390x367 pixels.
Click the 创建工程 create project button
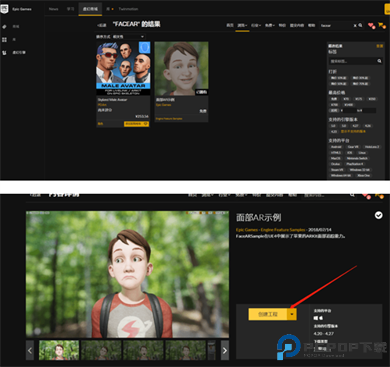(x=268, y=314)
